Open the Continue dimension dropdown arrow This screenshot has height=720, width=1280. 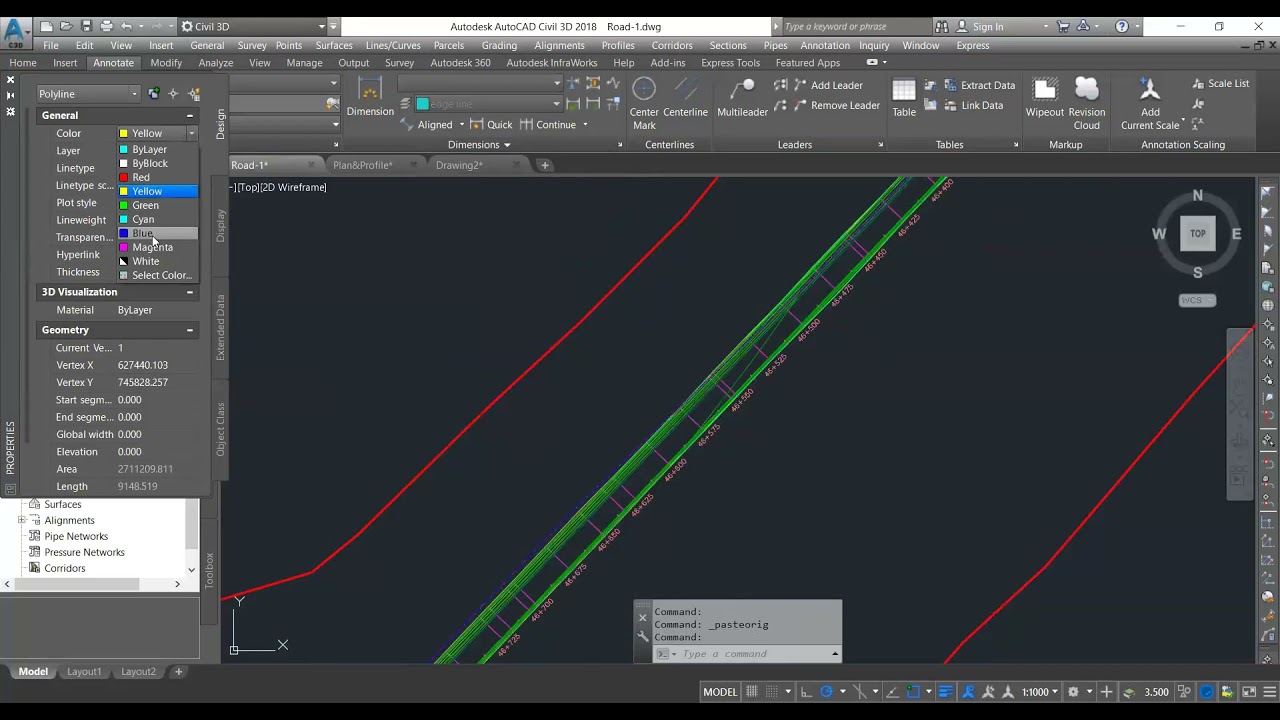[585, 125]
